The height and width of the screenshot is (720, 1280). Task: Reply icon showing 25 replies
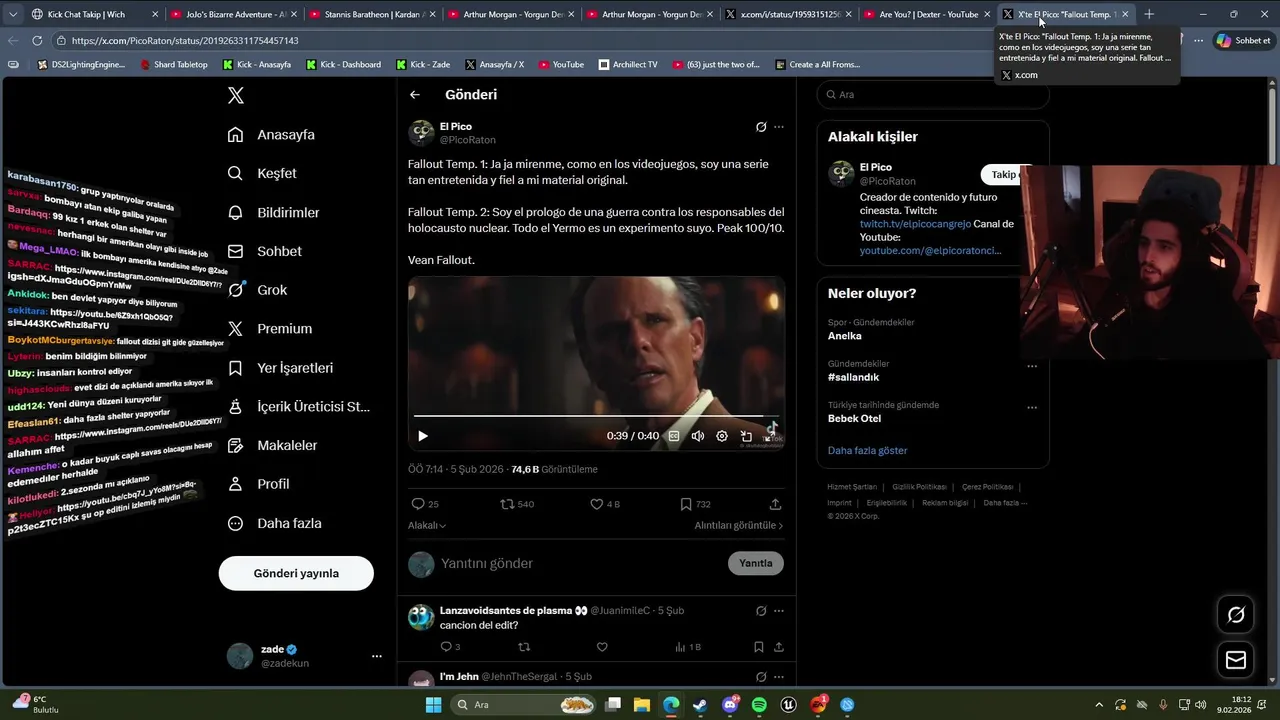tap(418, 504)
